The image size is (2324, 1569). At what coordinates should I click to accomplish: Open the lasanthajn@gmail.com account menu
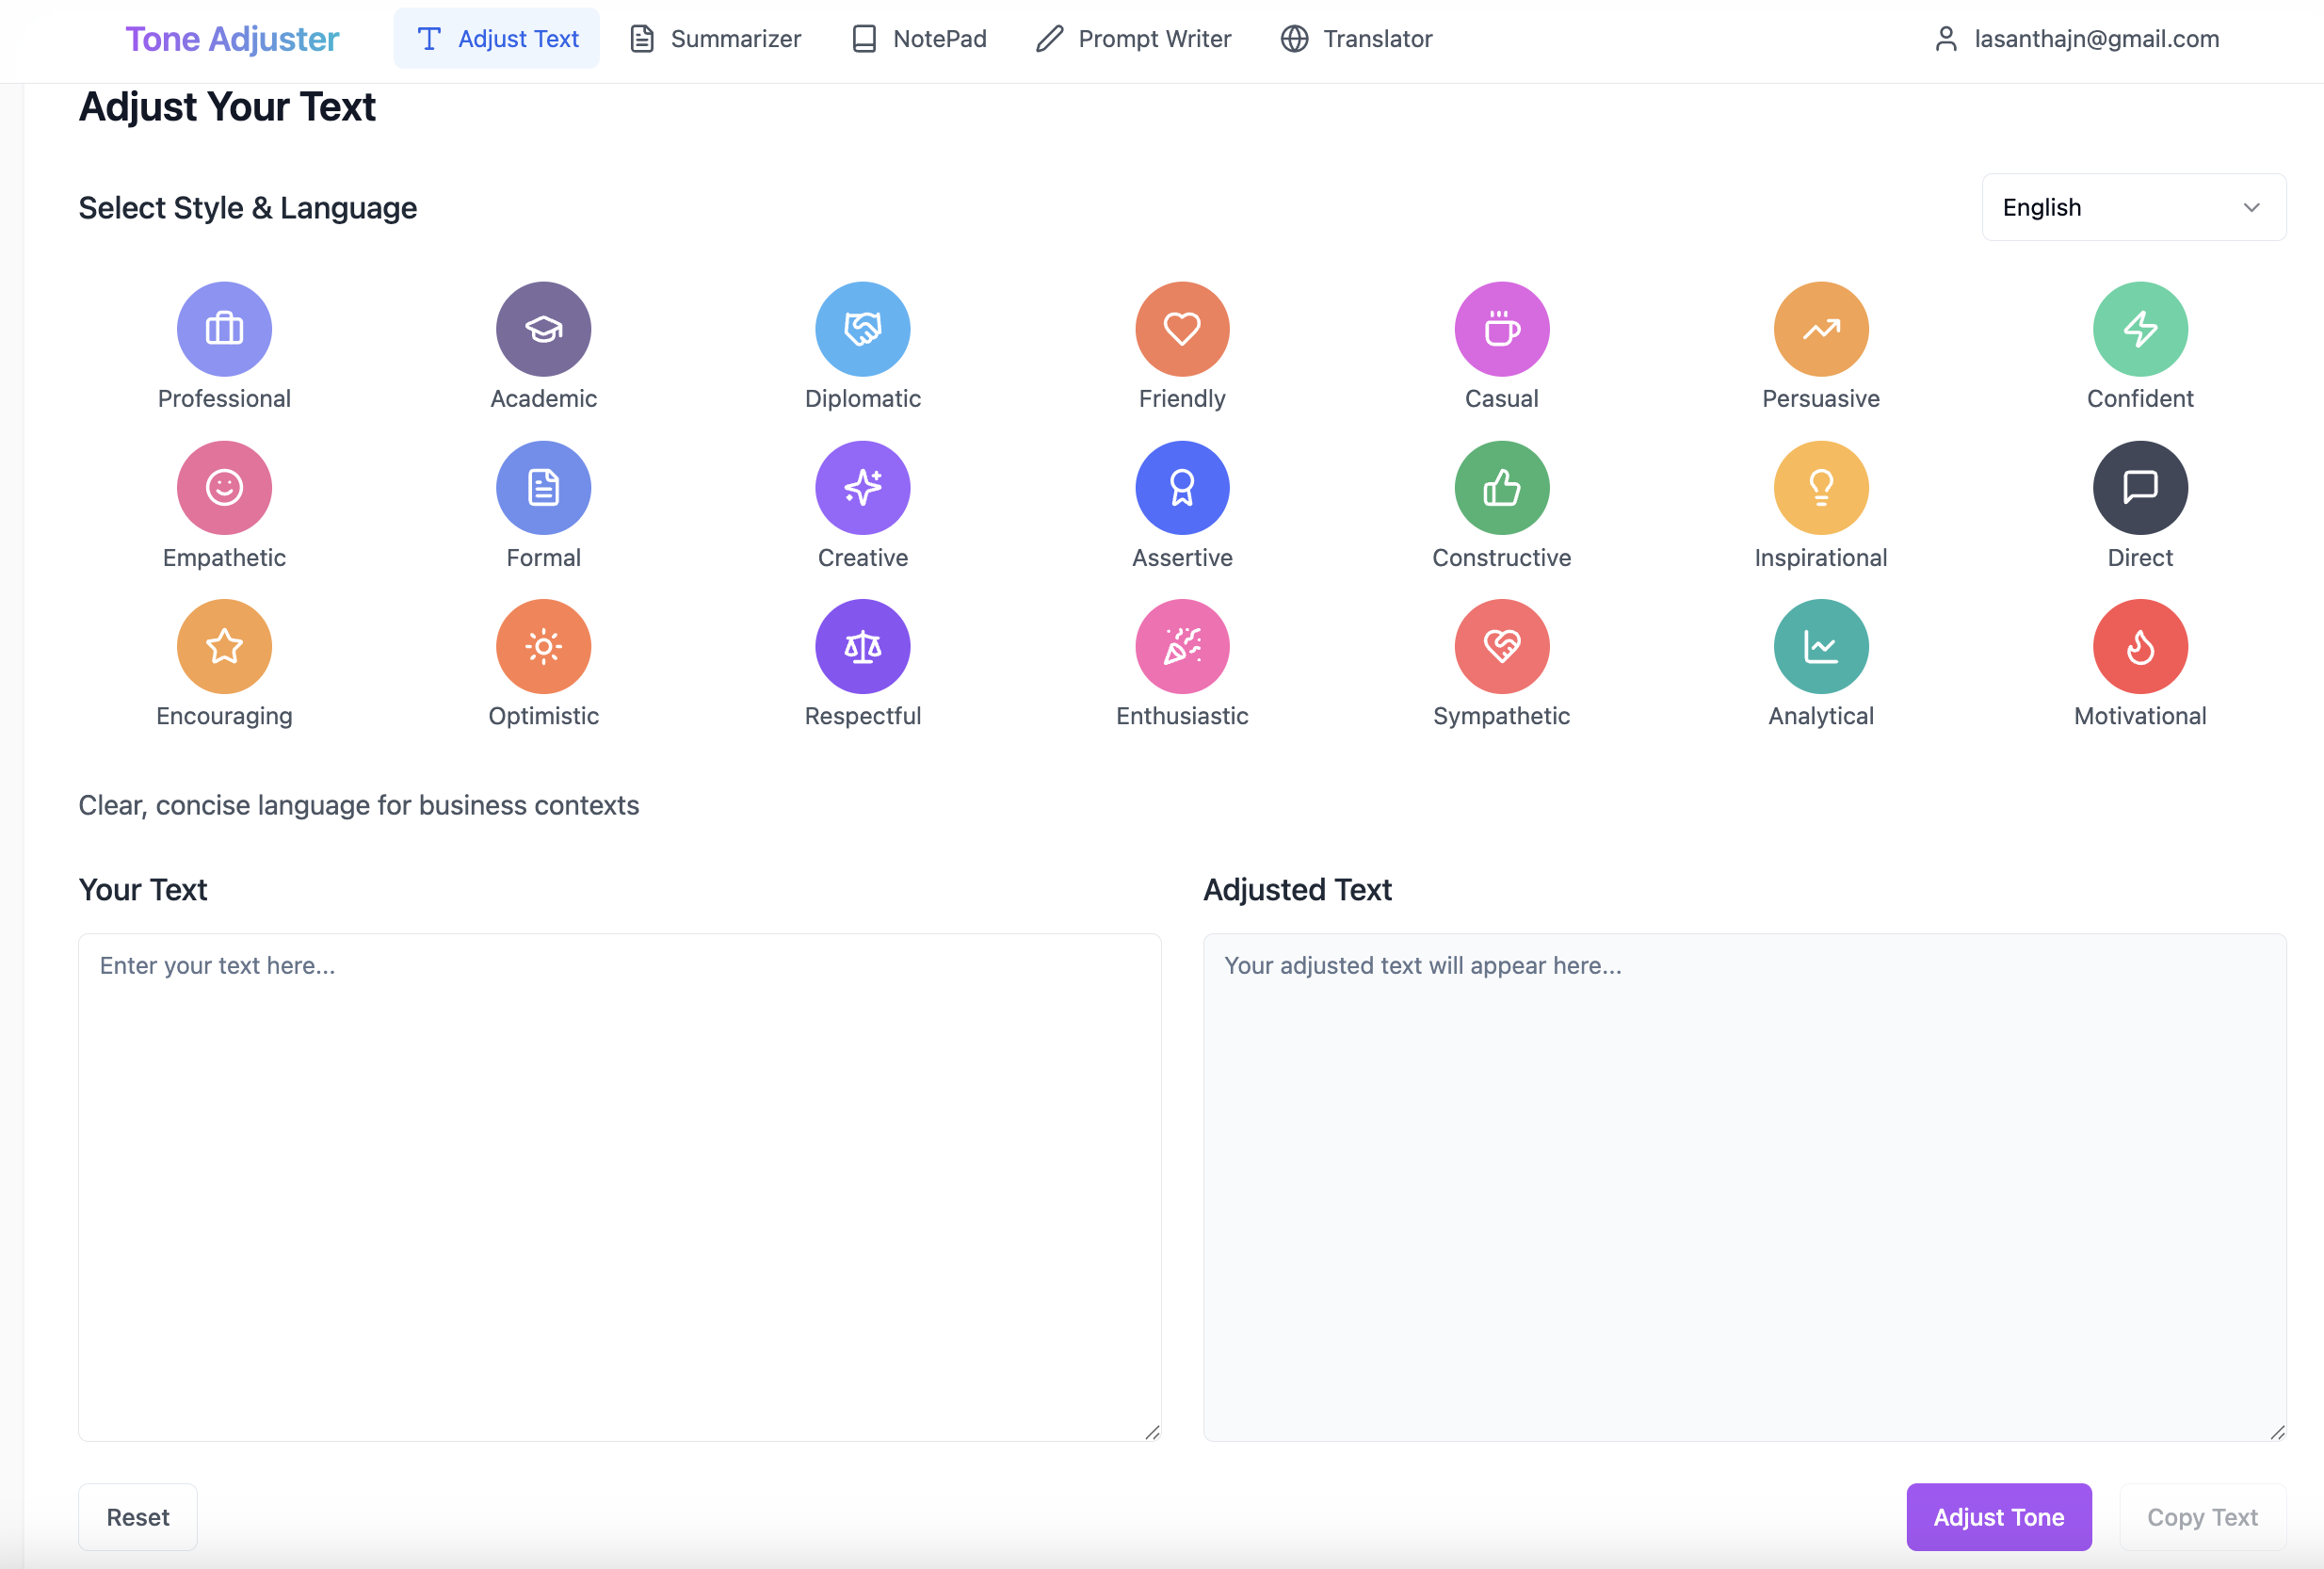click(2076, 38)
